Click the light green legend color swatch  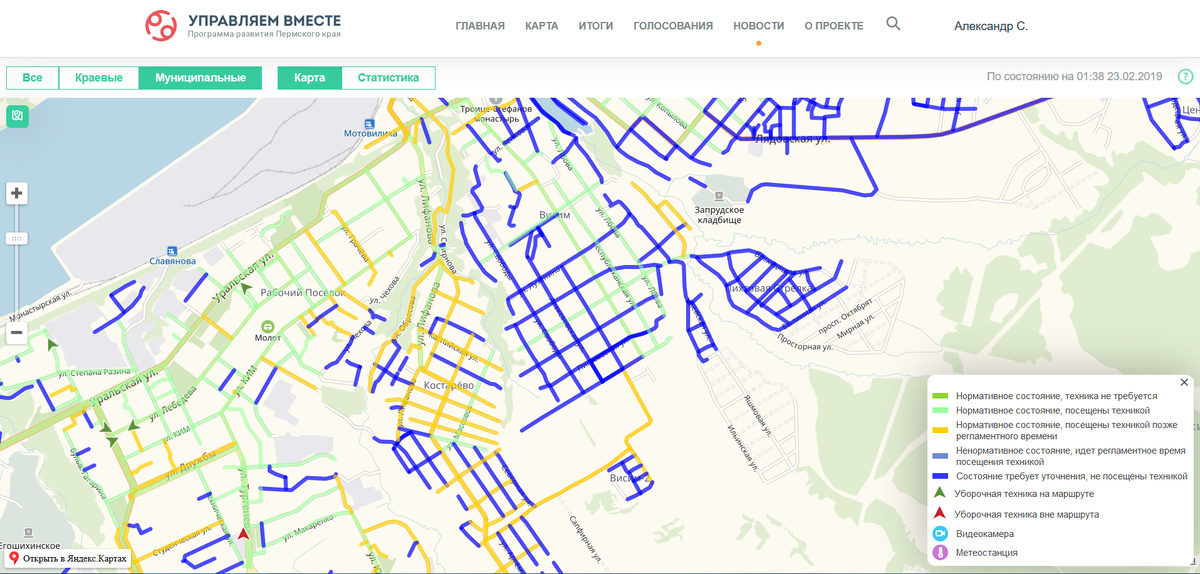(940, 411)
